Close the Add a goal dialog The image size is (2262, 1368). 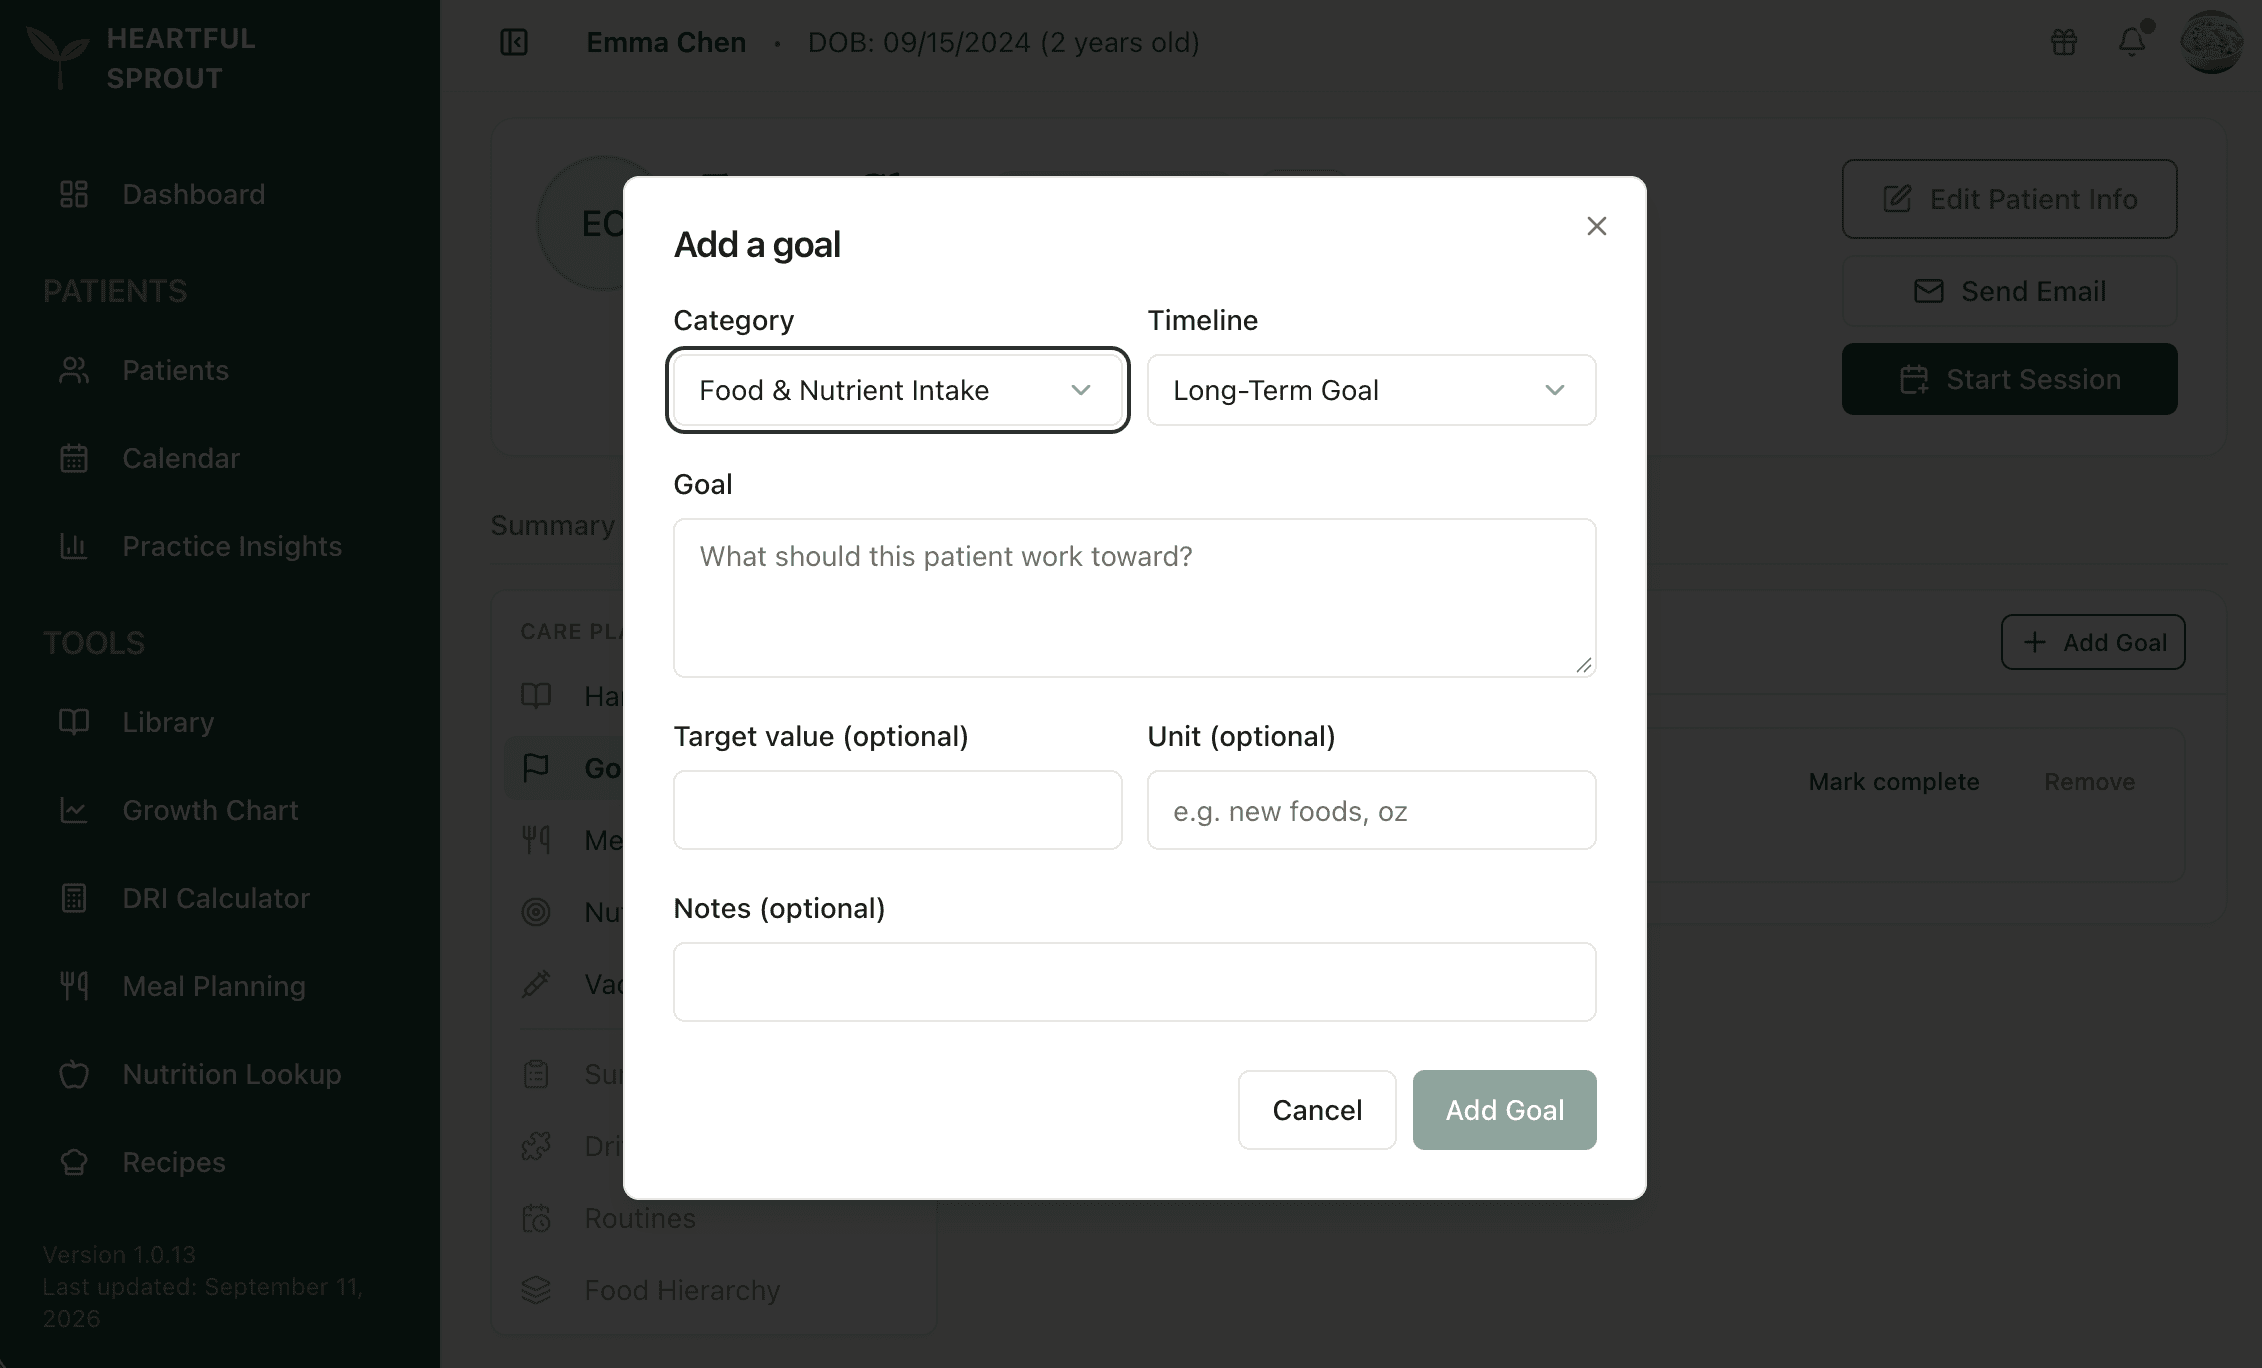click(1596, 226)
